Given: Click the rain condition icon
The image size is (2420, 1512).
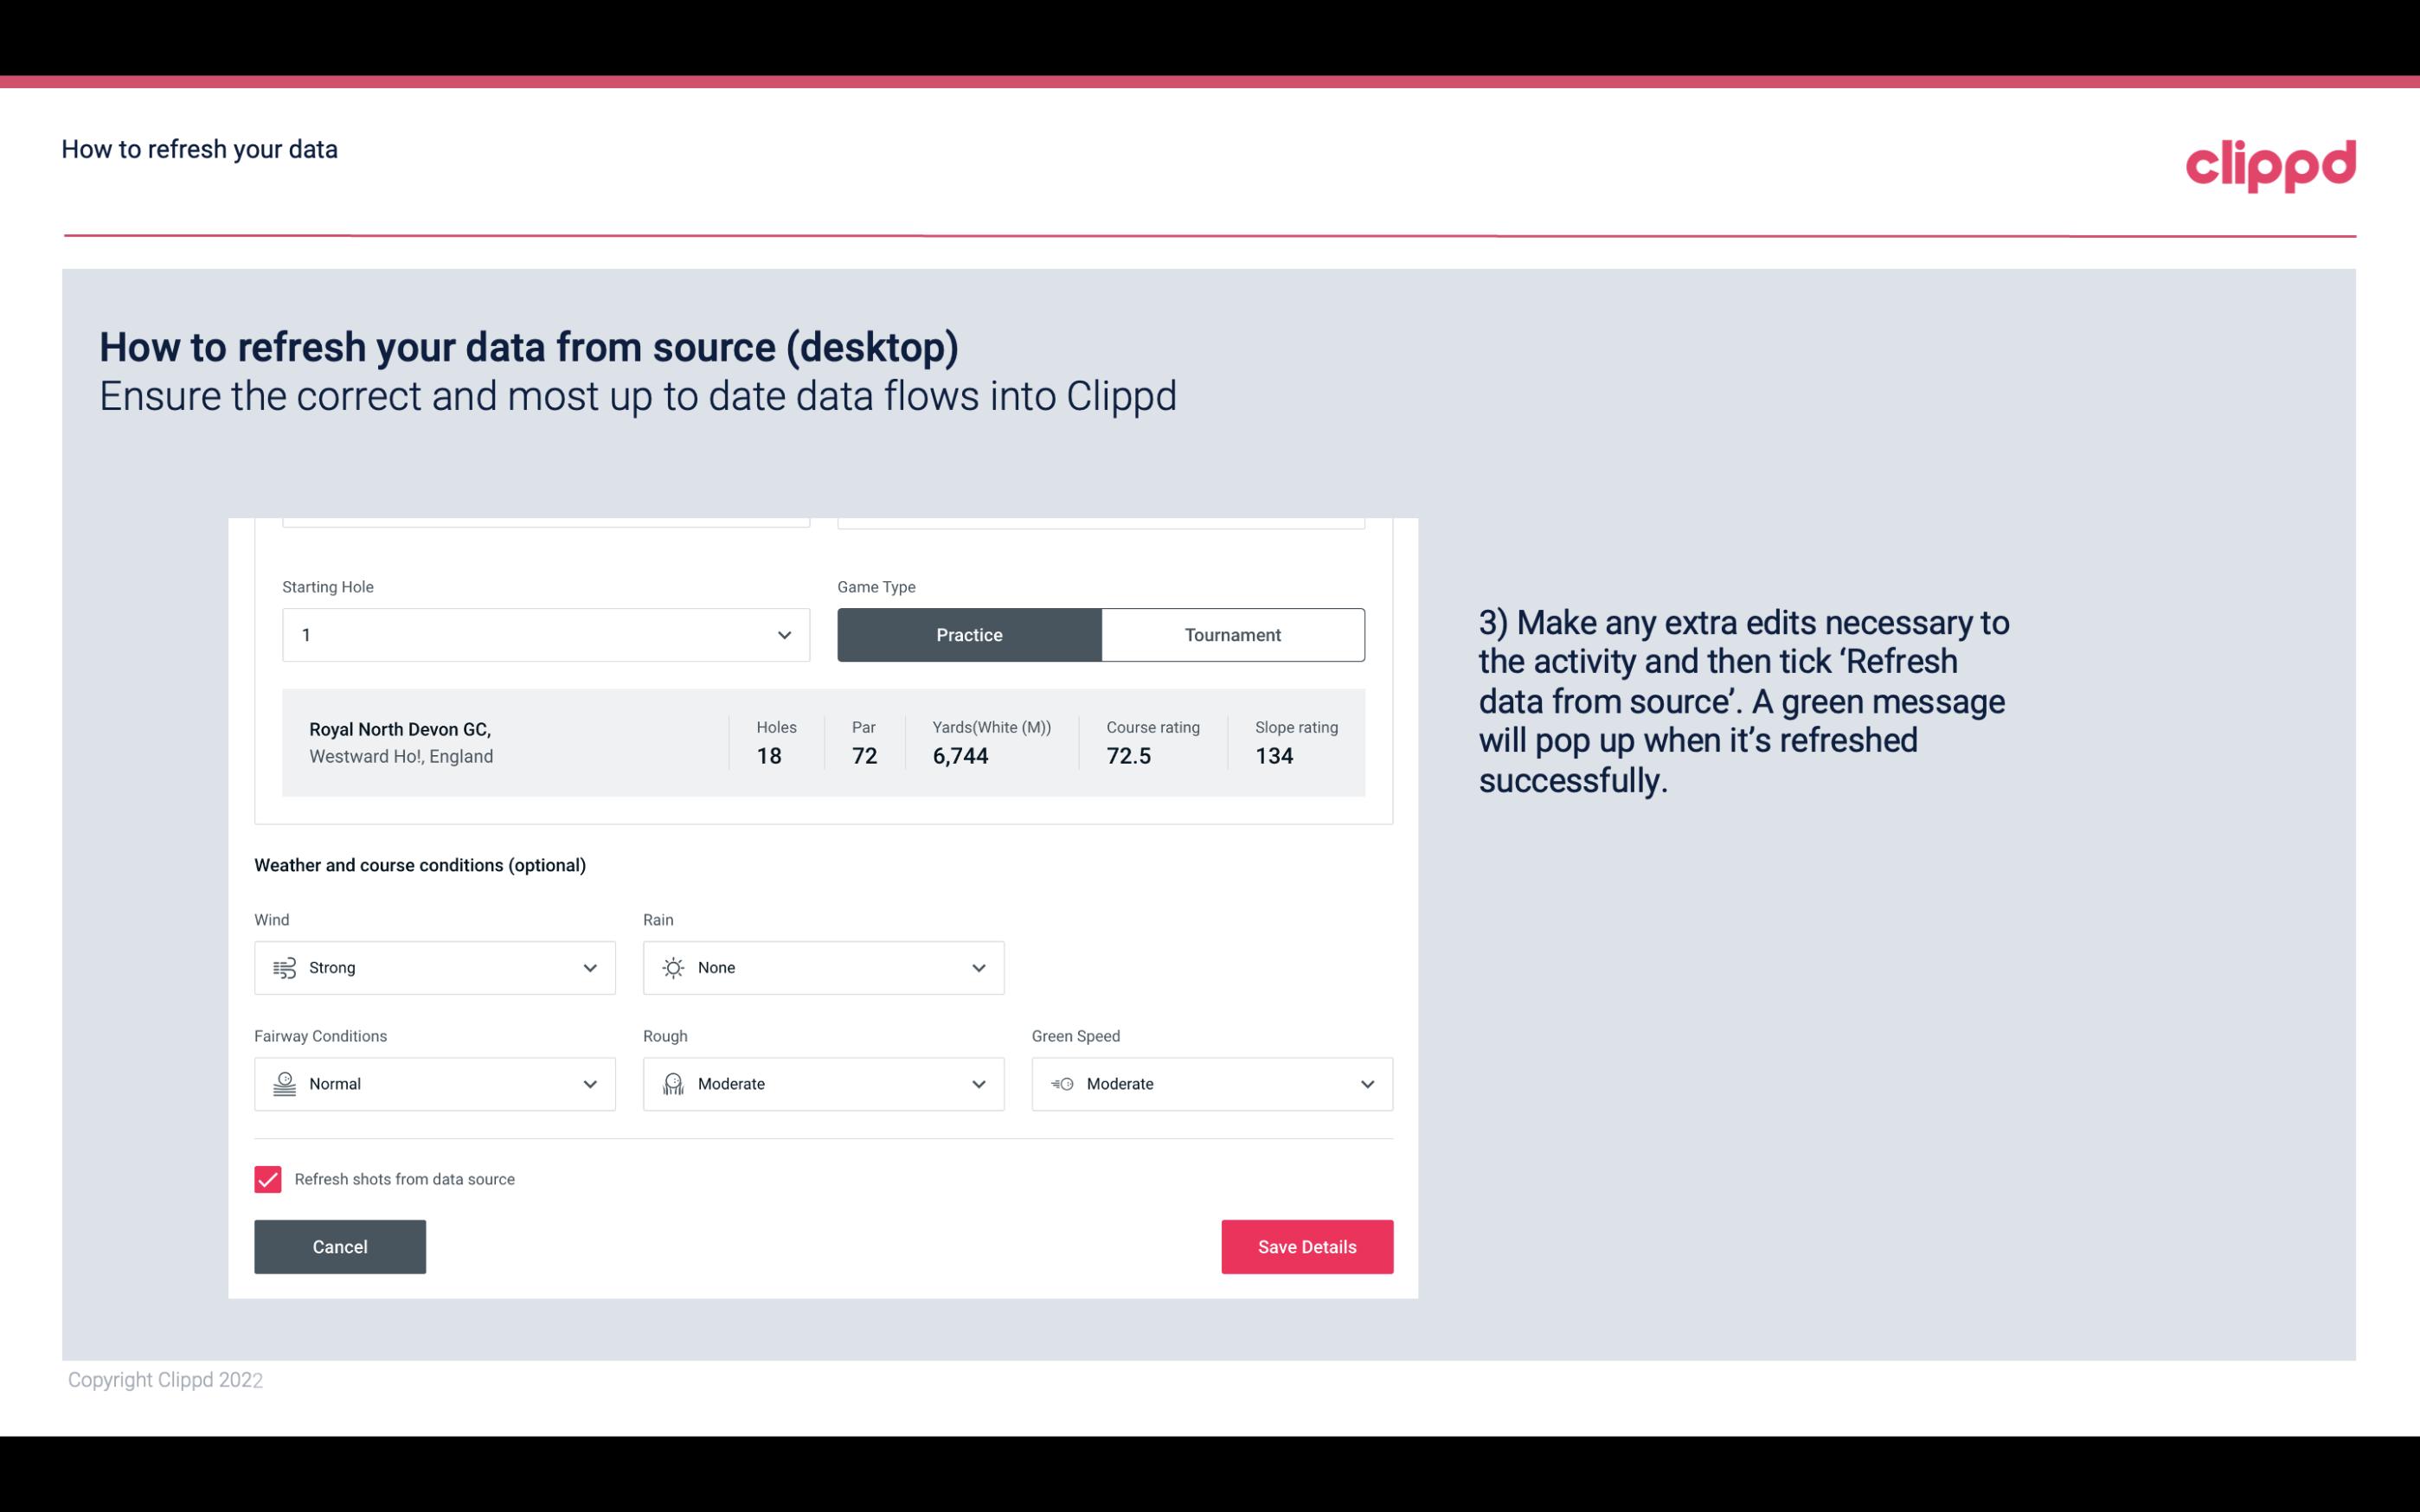Looking at the screenshot, I should 672,967.
